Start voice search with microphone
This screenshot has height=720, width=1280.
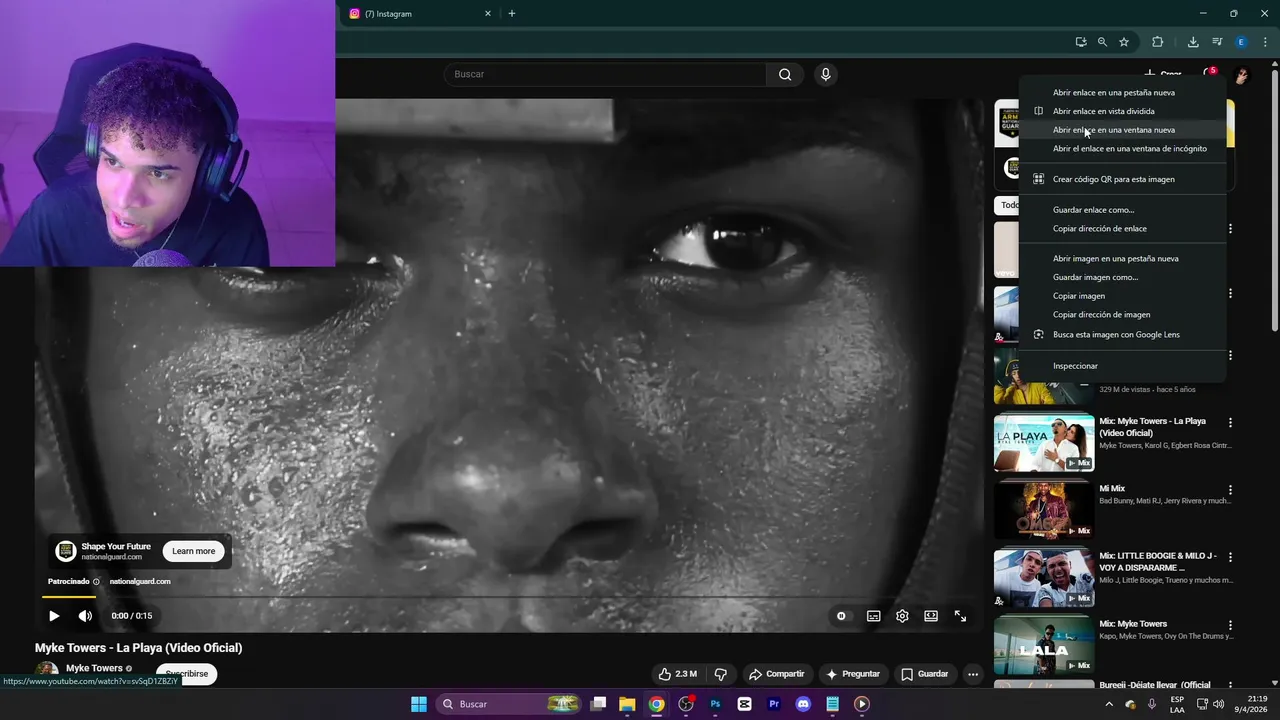(825, 74)
